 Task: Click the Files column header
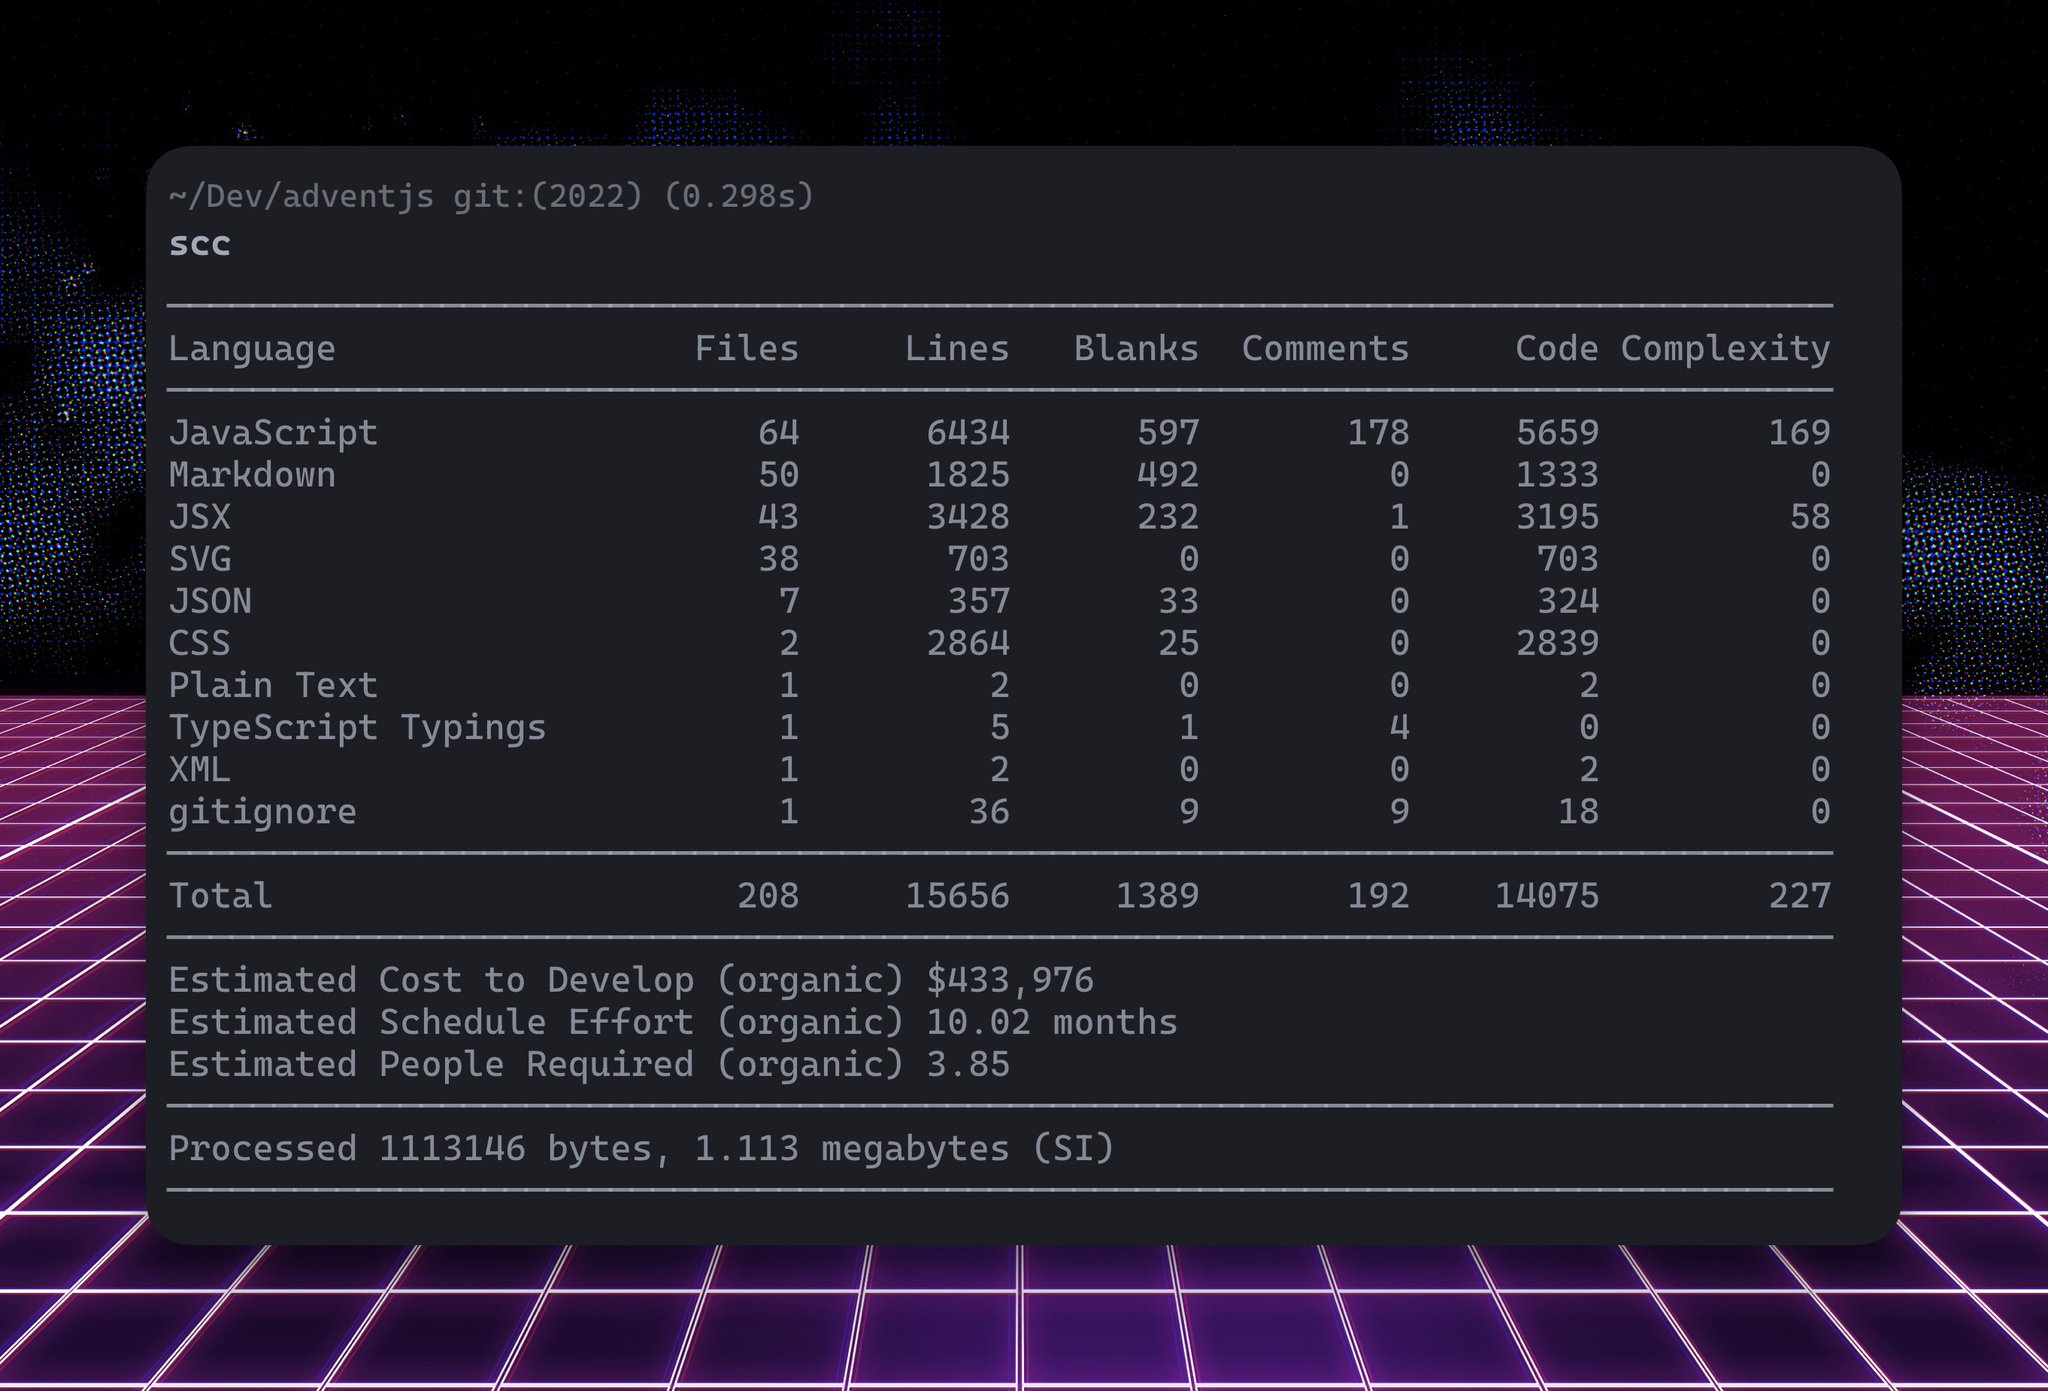click(746, 349)
